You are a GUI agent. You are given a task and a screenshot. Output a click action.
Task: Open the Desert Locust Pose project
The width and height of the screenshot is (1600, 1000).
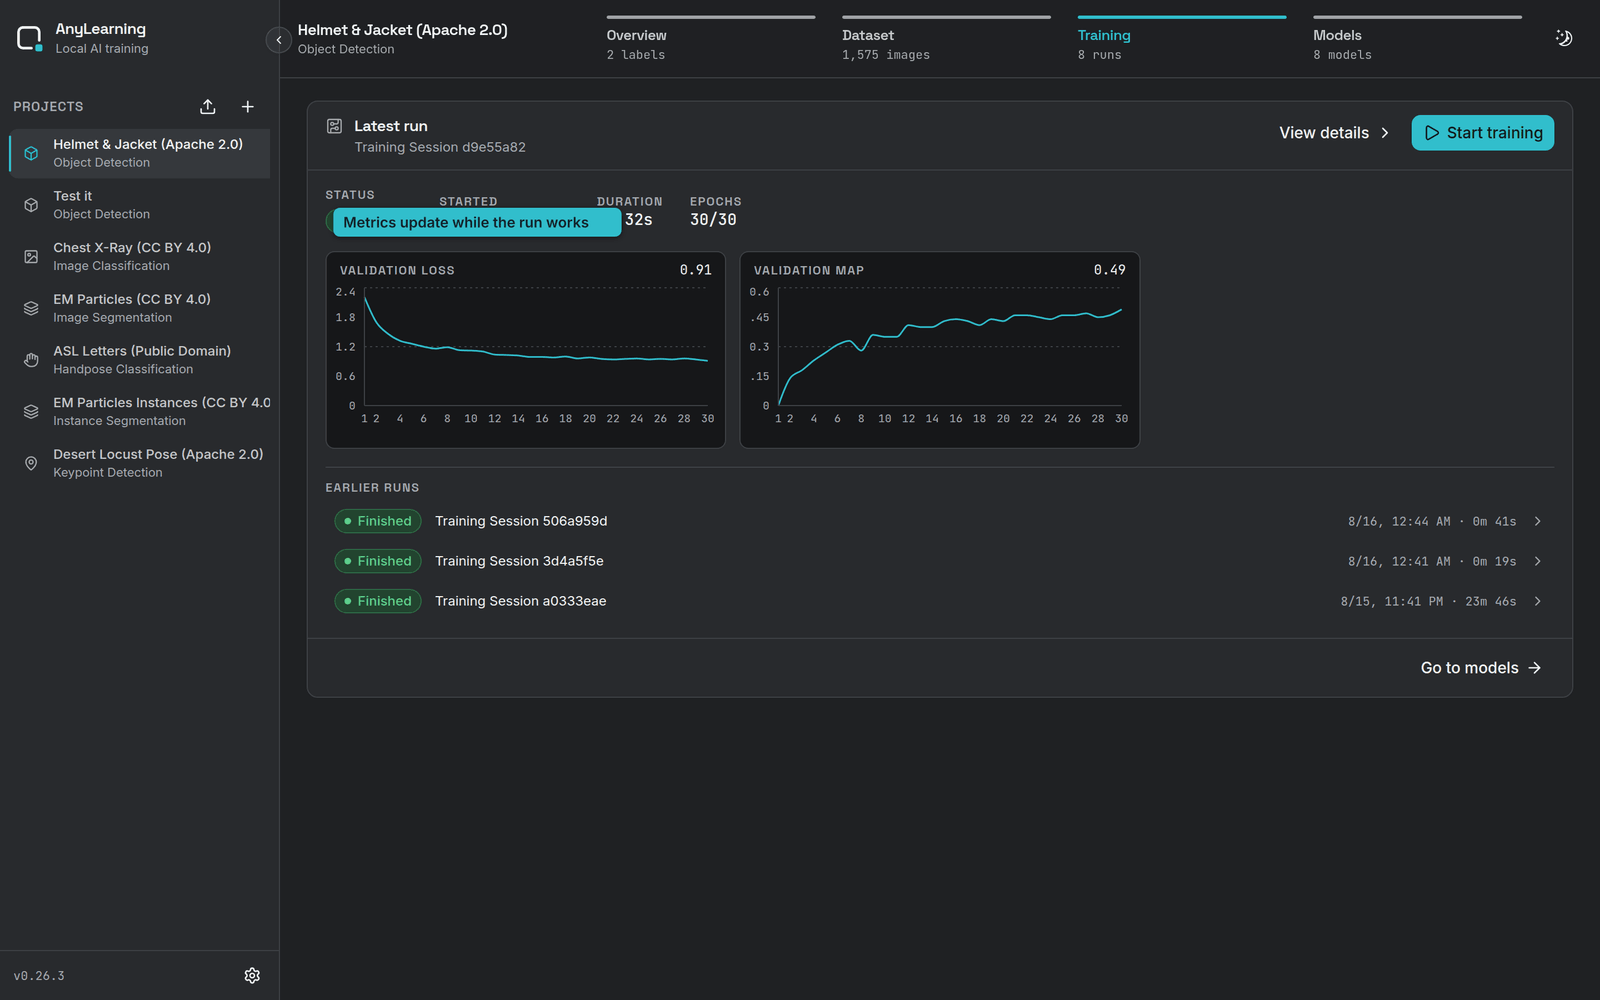click(x=140, y=463)
